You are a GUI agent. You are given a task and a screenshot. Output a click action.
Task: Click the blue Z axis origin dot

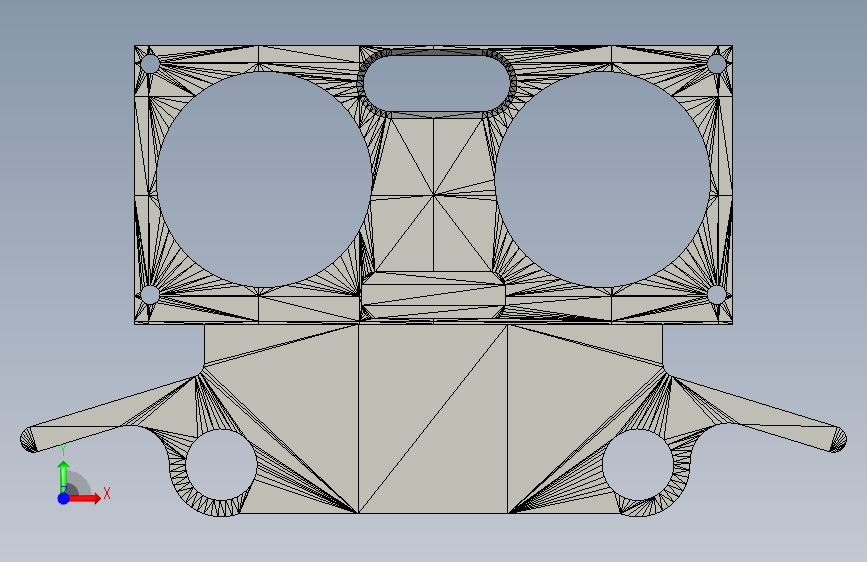[64, 498]
